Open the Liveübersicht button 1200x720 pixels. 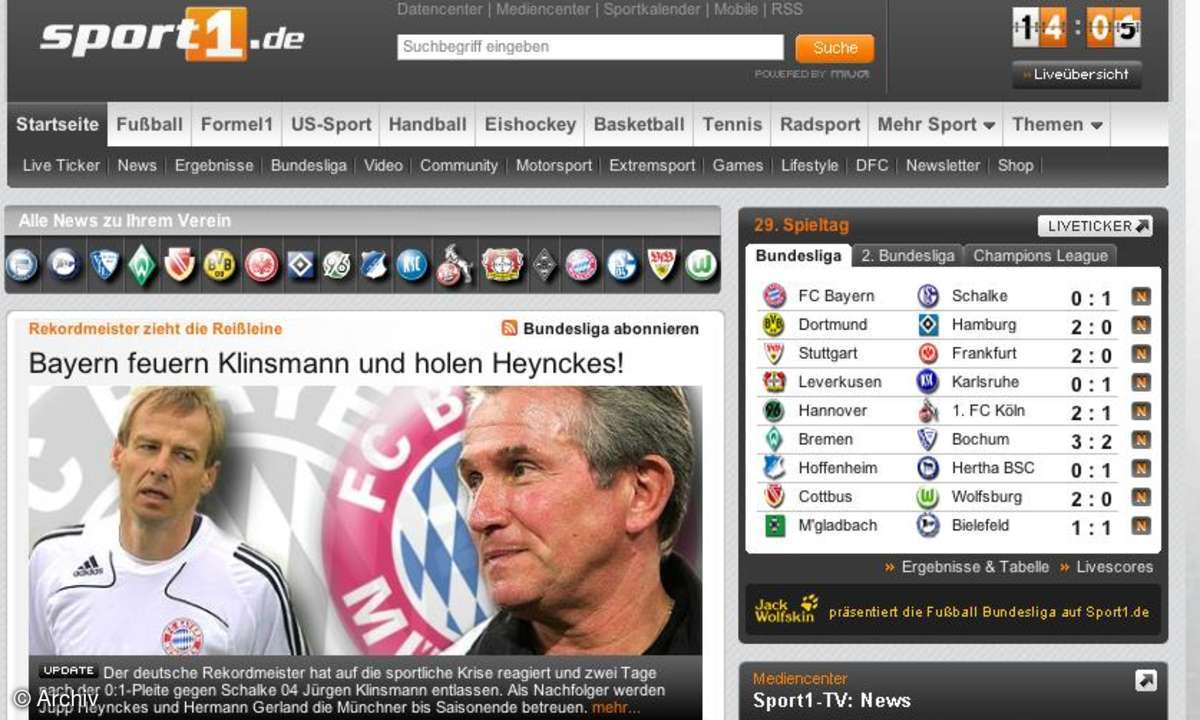tap(1076, 74)
